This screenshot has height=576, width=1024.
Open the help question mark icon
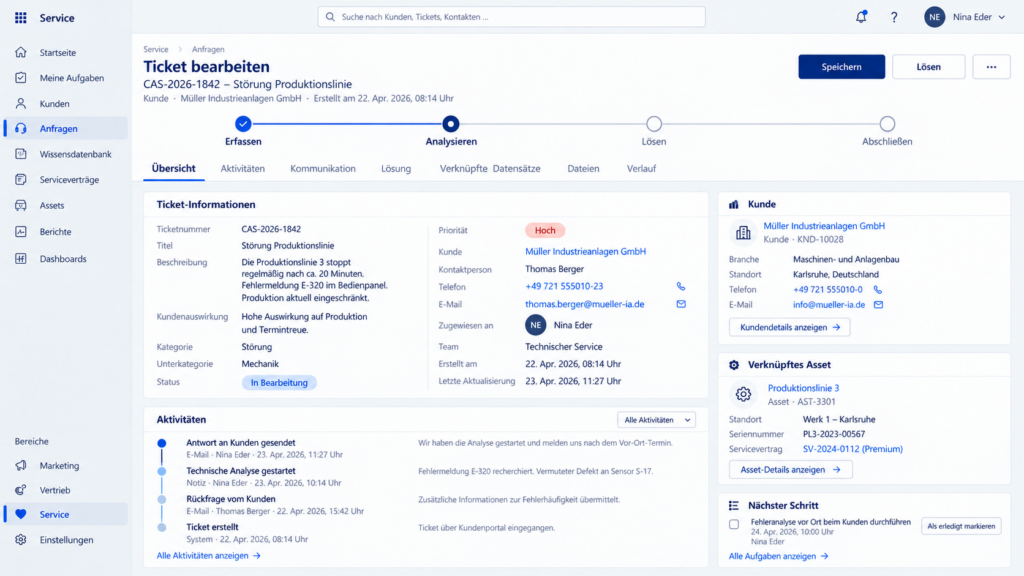click(x=894, y=18)
